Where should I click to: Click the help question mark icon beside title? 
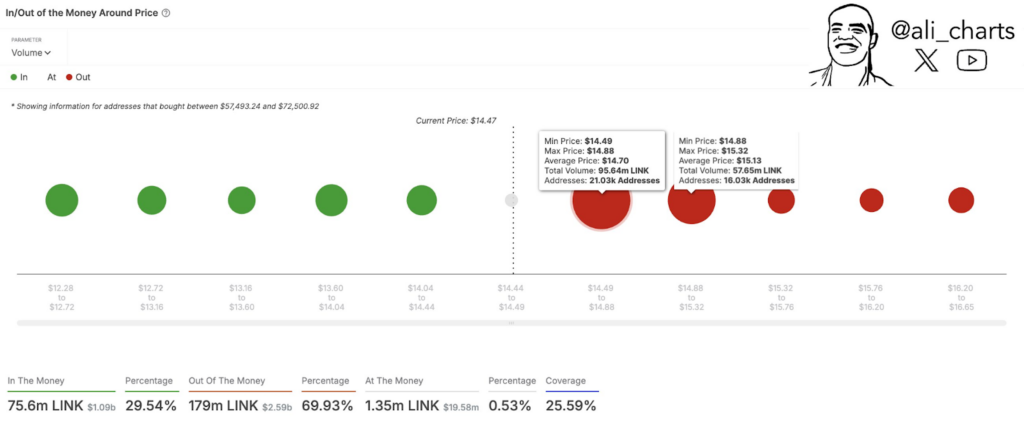tap(166, 13)
